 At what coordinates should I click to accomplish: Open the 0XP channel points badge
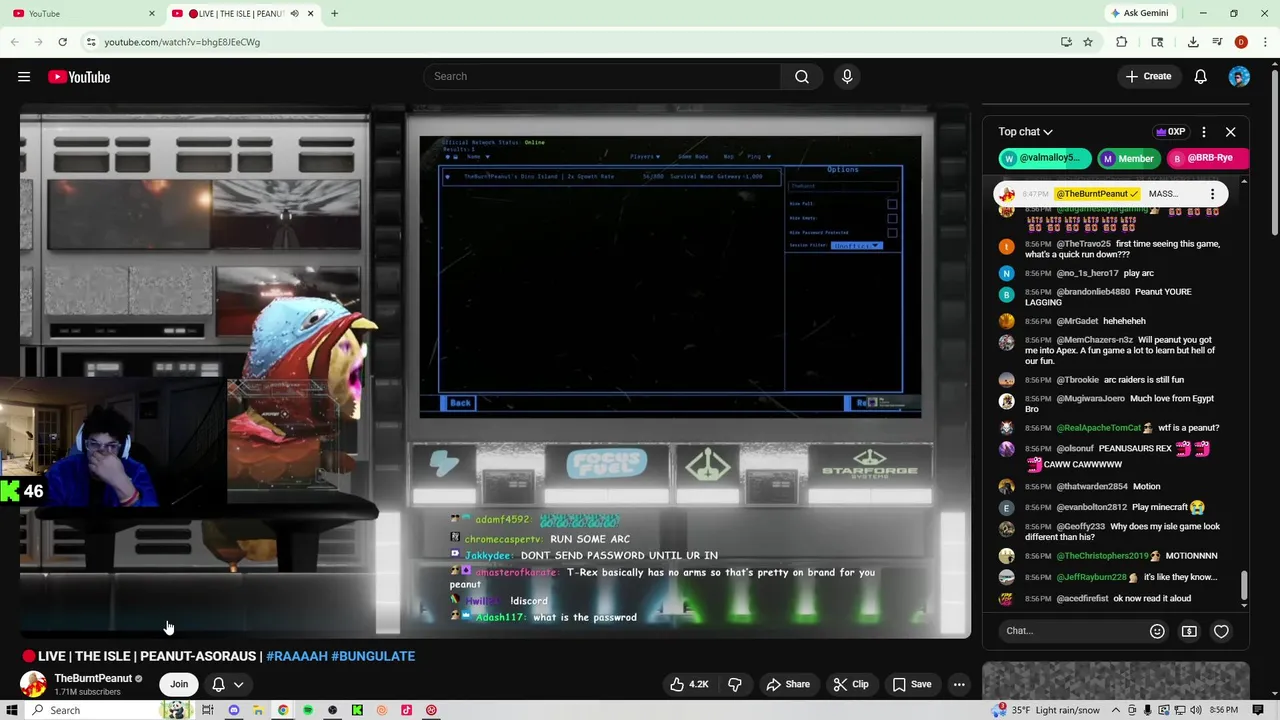(x=1170, y=132)
